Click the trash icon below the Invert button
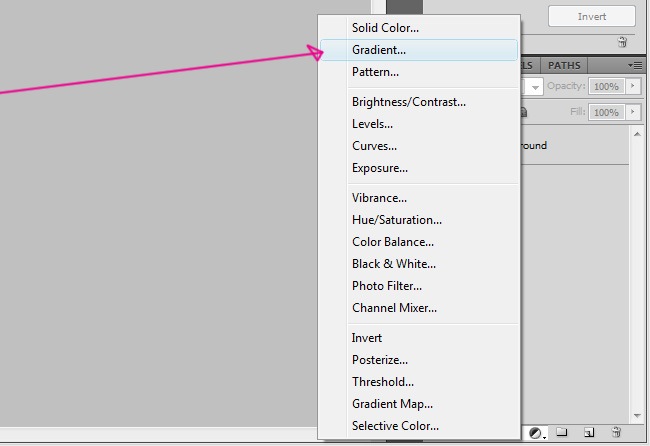 (622, 42)
